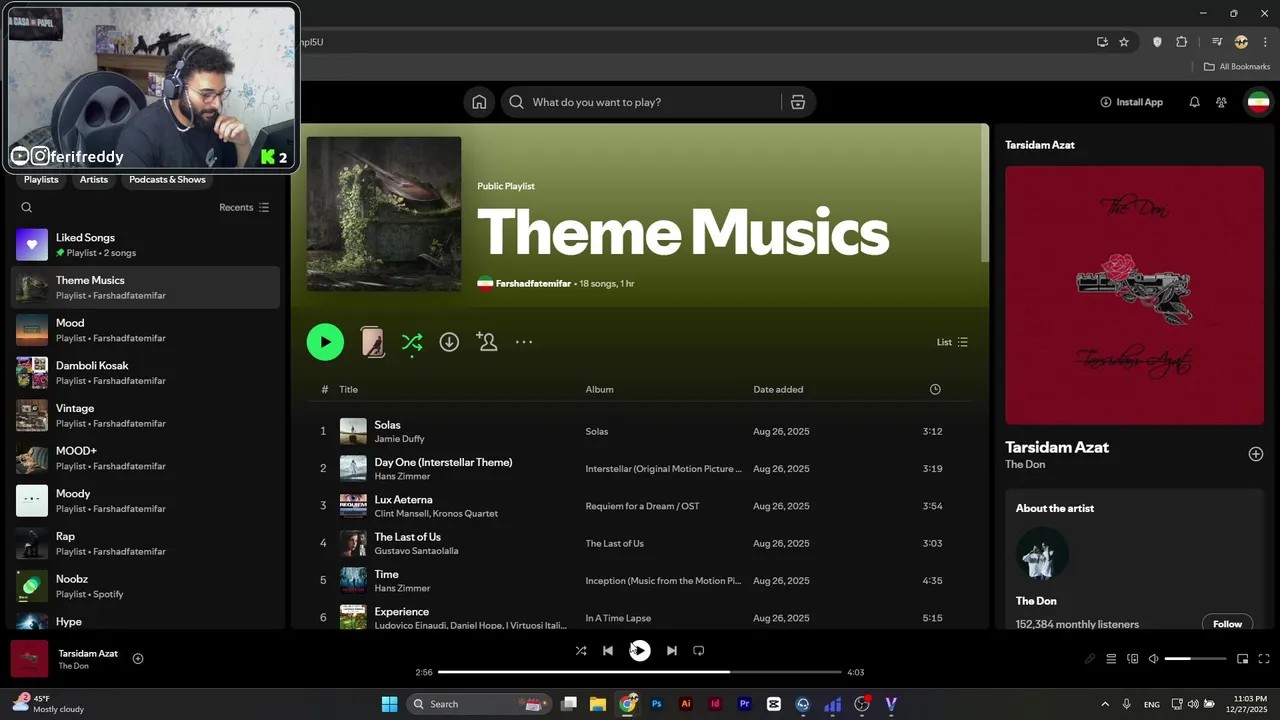Click the Theme Musics cover art
The image size is (1280, 720).
[384, 214]
